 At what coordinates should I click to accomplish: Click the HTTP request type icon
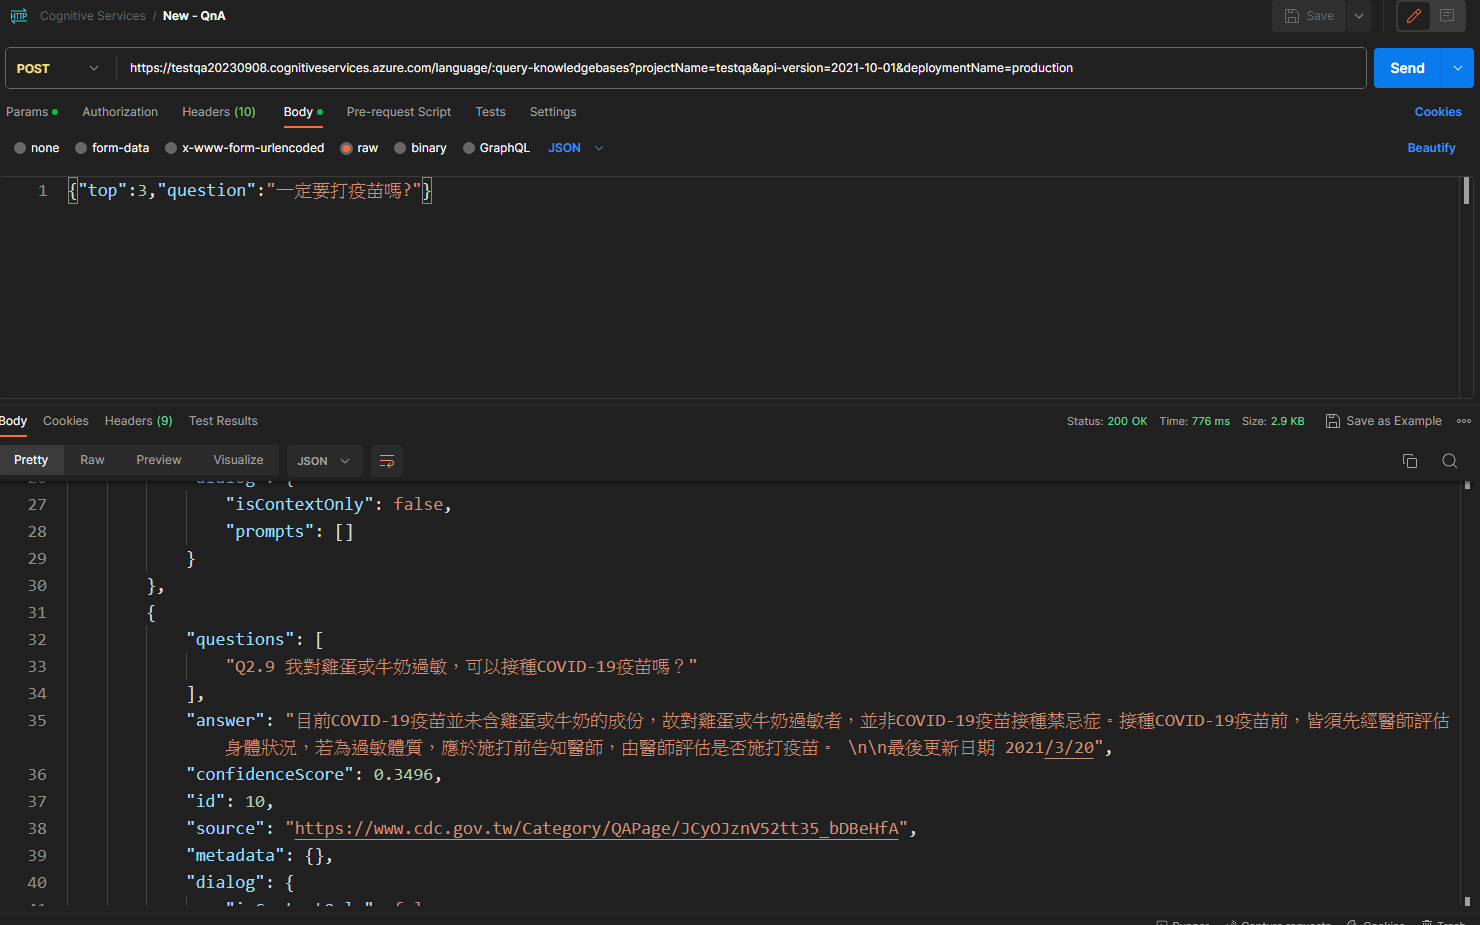[x=19, y=16]
